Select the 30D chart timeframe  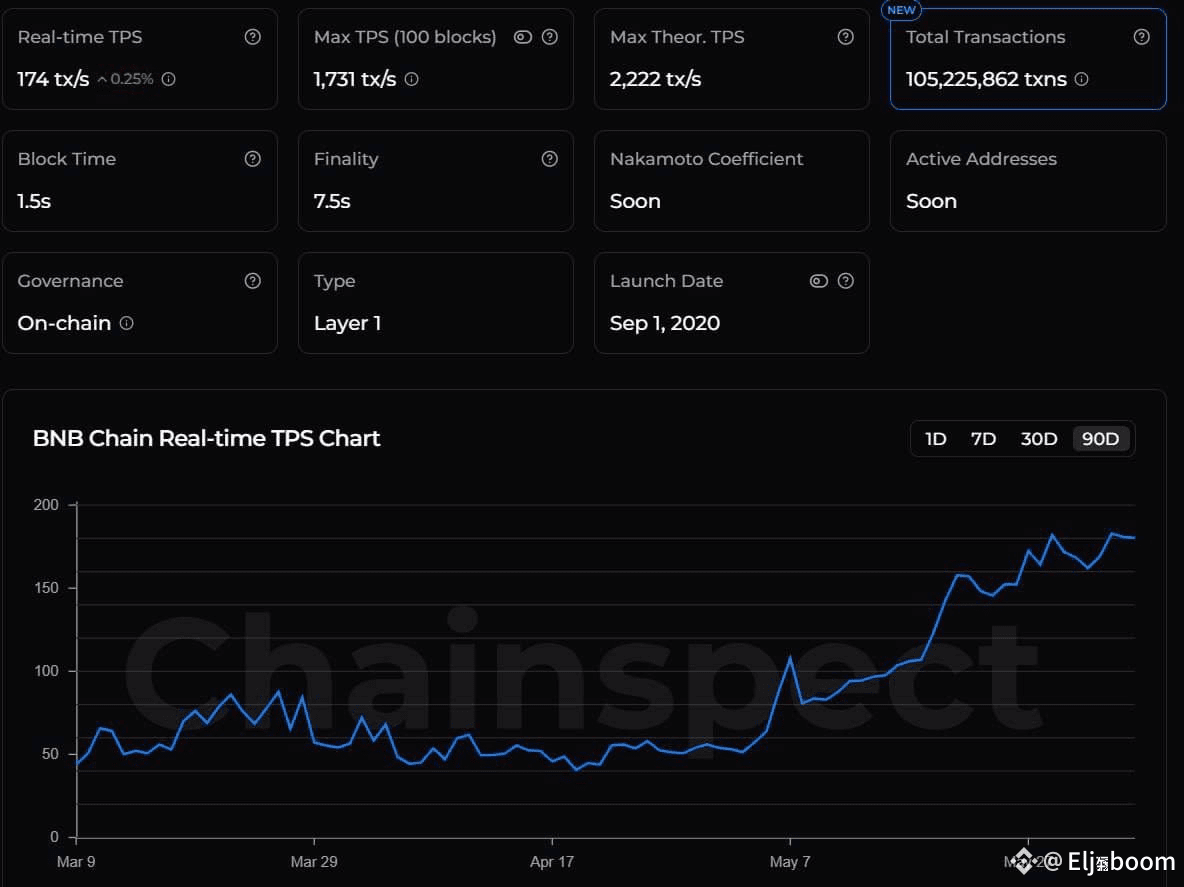(1039, 438)
